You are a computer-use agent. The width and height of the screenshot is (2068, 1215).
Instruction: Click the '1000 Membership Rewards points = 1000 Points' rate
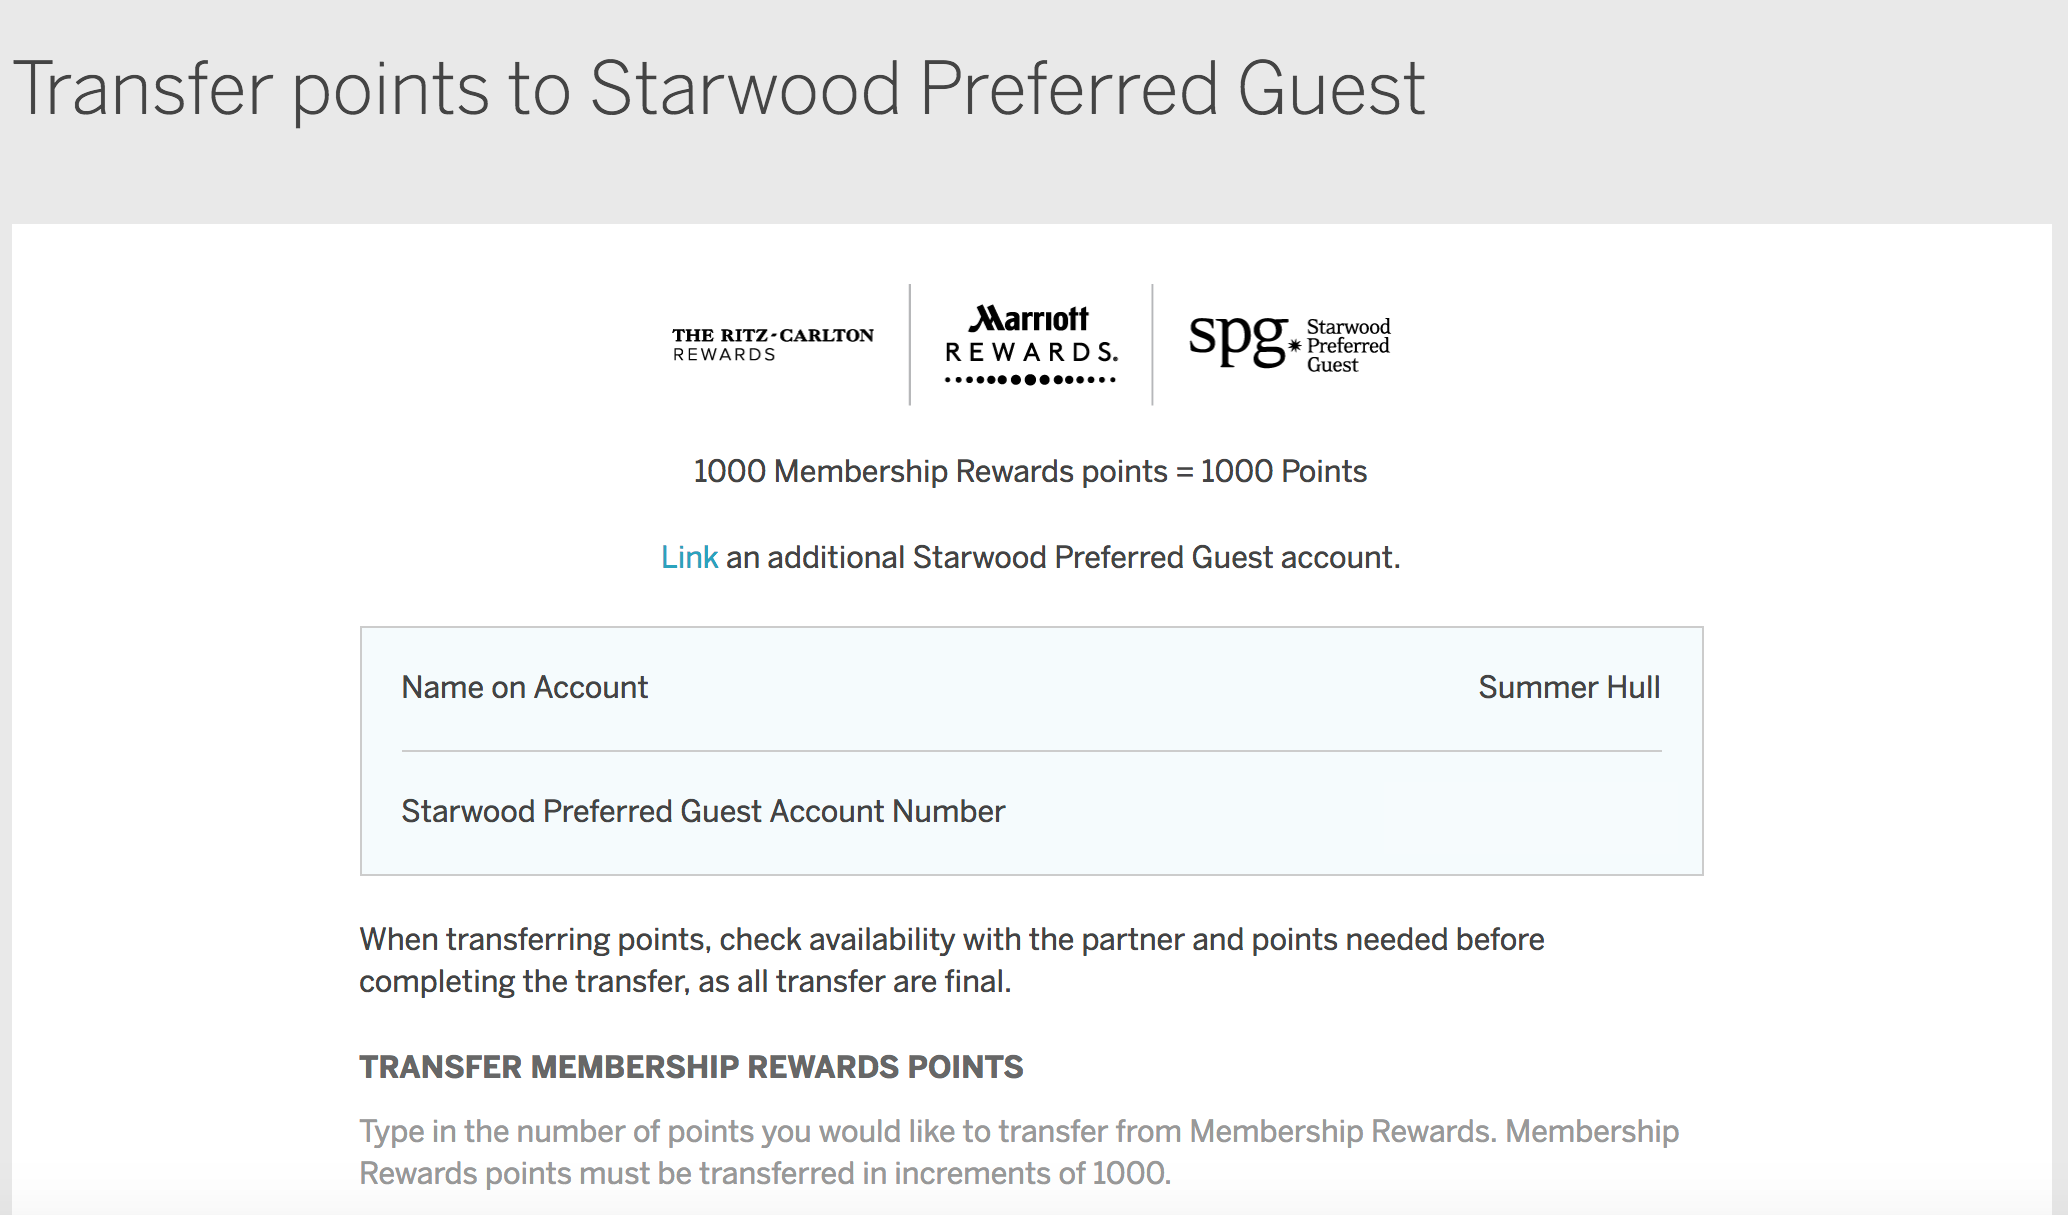[1030, 471]
